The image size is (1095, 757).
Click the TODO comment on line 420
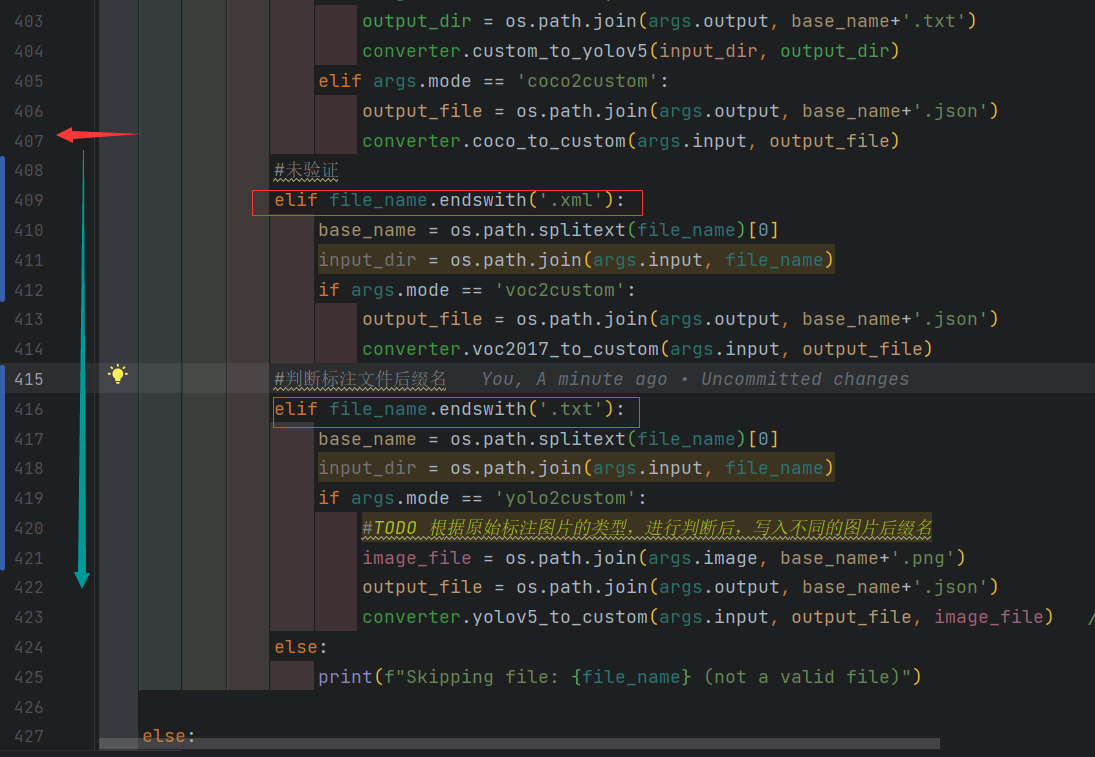[x=645, y=527]
